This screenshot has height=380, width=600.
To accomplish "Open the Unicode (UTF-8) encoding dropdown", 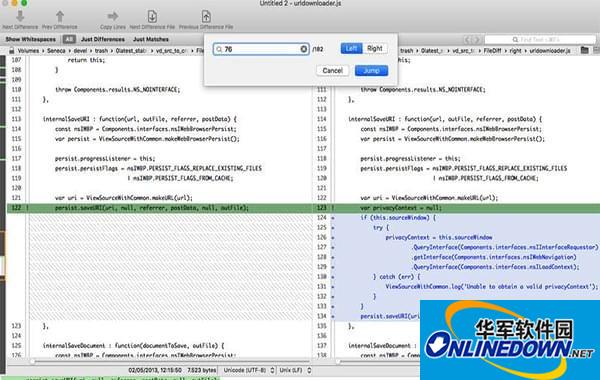I will click(x=249, y=370).
